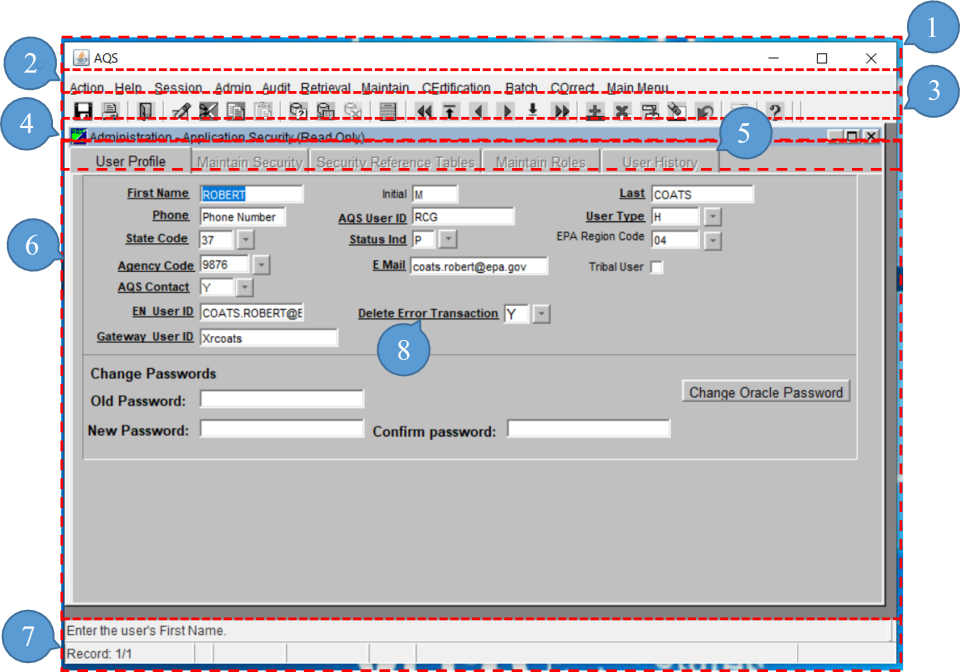Open the Delete Error Transaction dropdown
960x672 pixels.
(541, 313)
